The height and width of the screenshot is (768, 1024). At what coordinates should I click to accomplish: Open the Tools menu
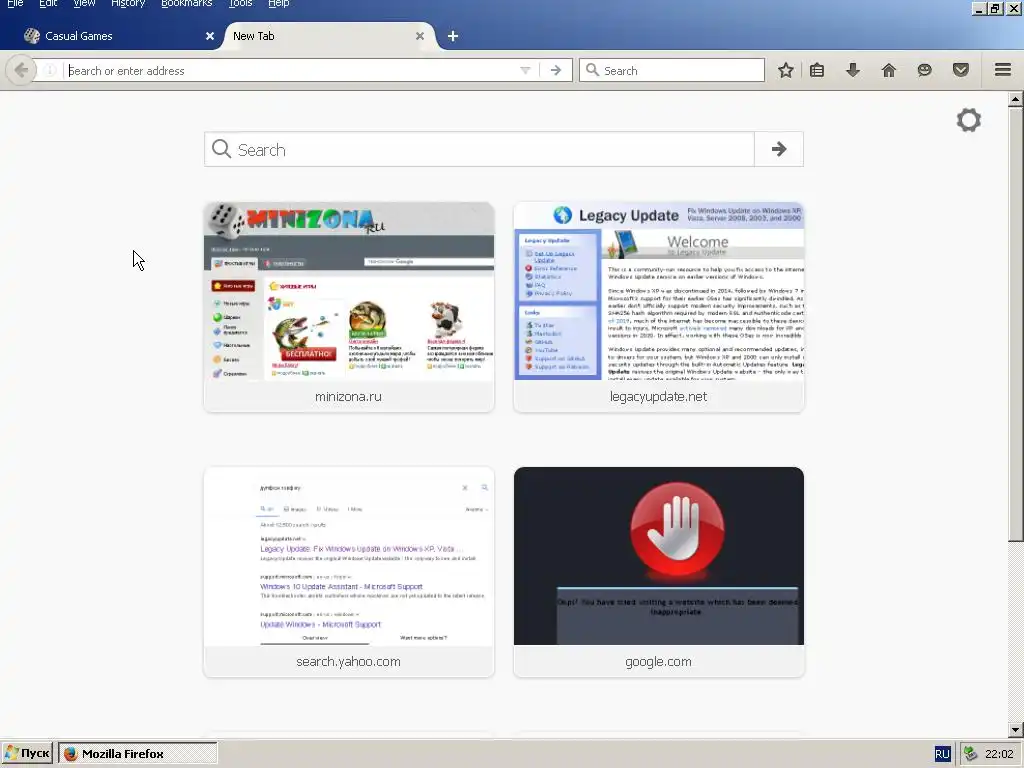(240, 4)
